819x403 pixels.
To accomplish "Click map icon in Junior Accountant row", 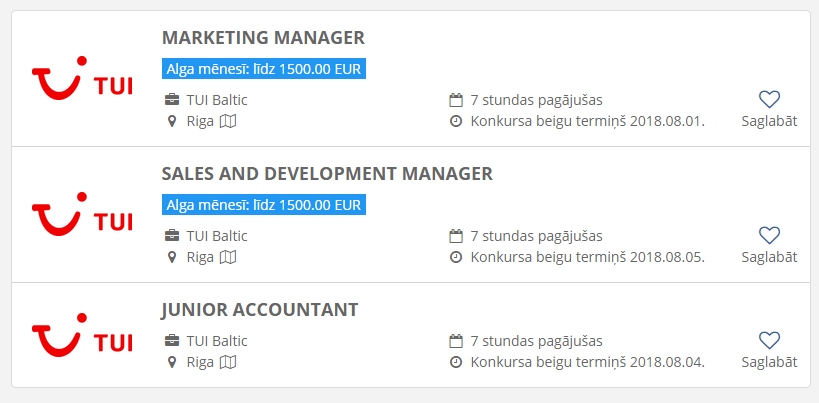I will [x=229, y=362].
